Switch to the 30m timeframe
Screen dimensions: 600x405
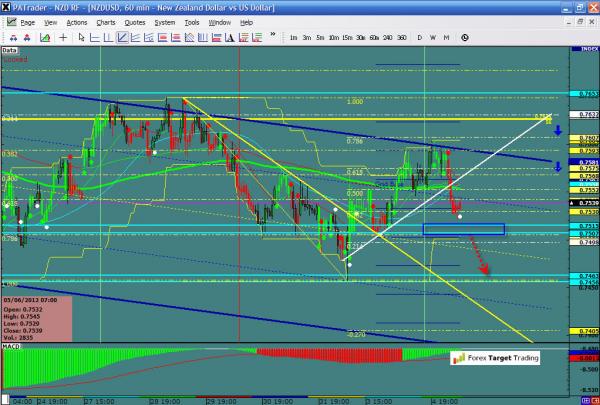click(361, 38)
